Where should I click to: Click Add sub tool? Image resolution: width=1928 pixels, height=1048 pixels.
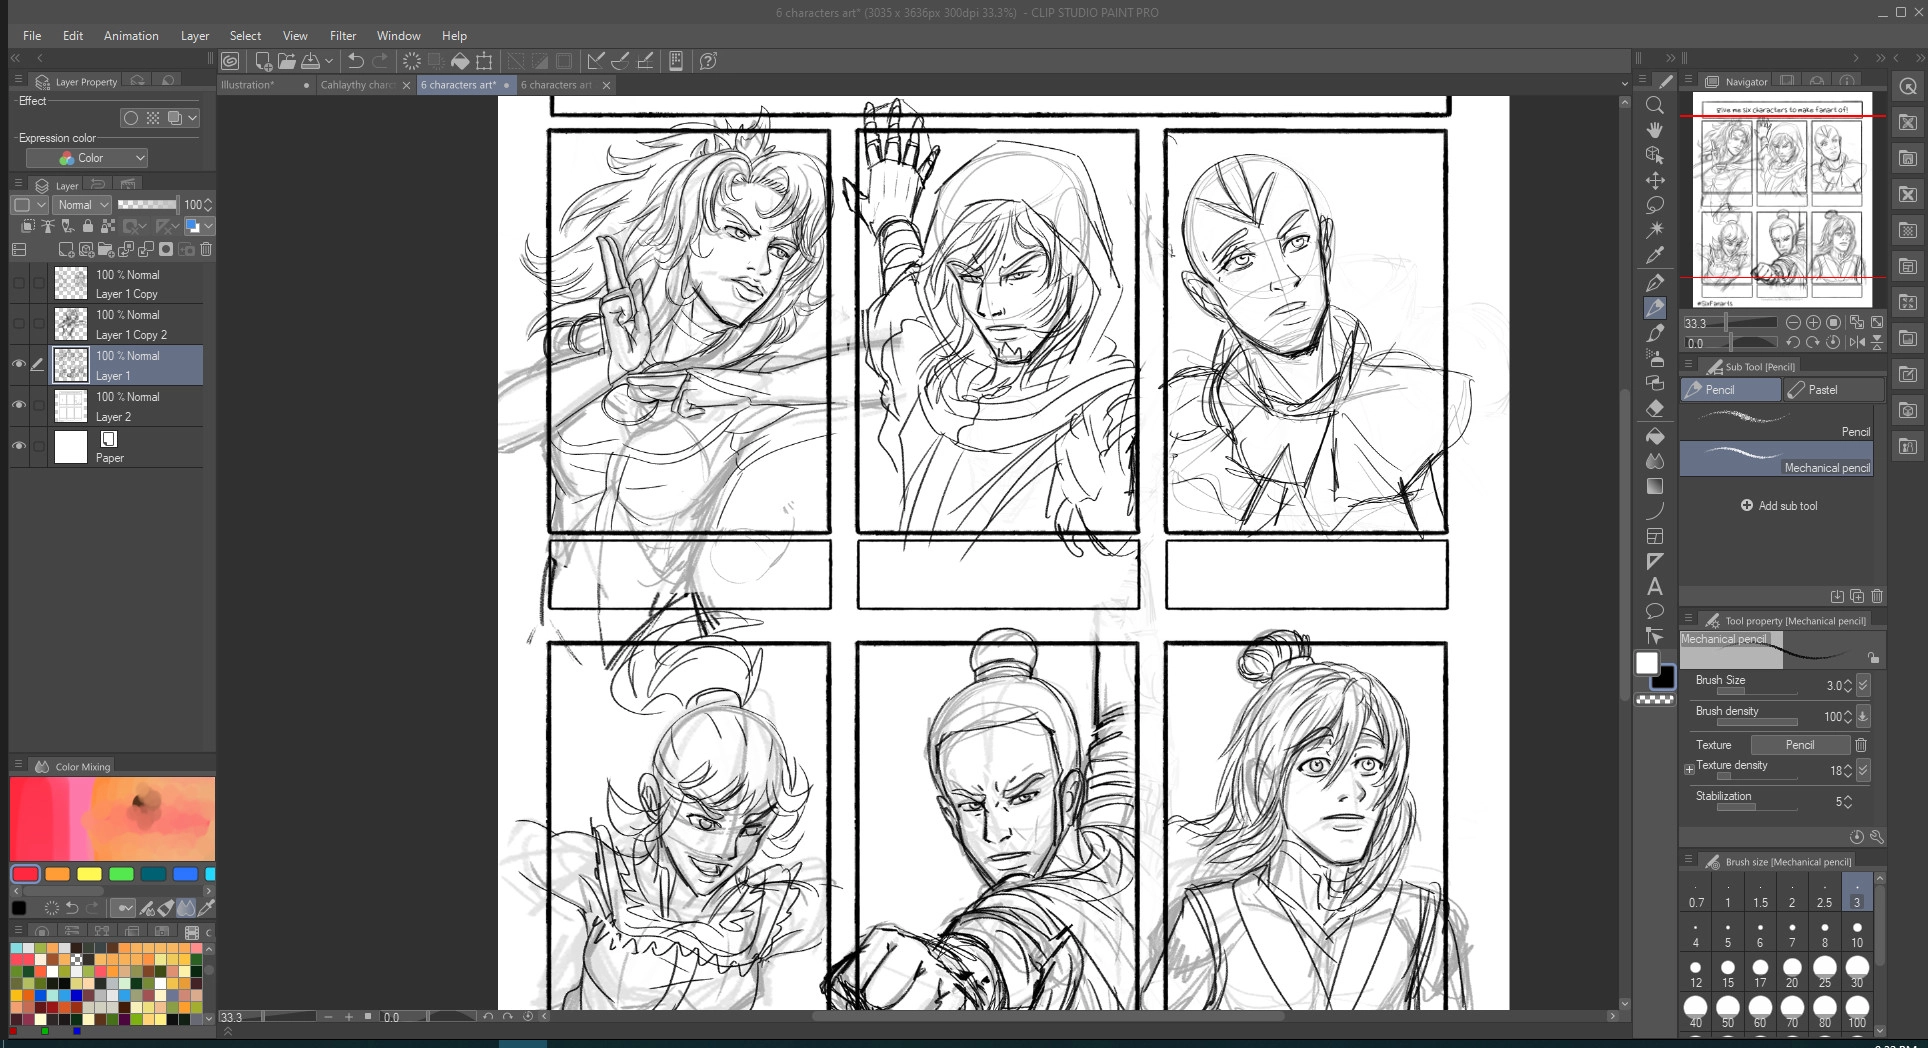click(x=1779, y=506)
